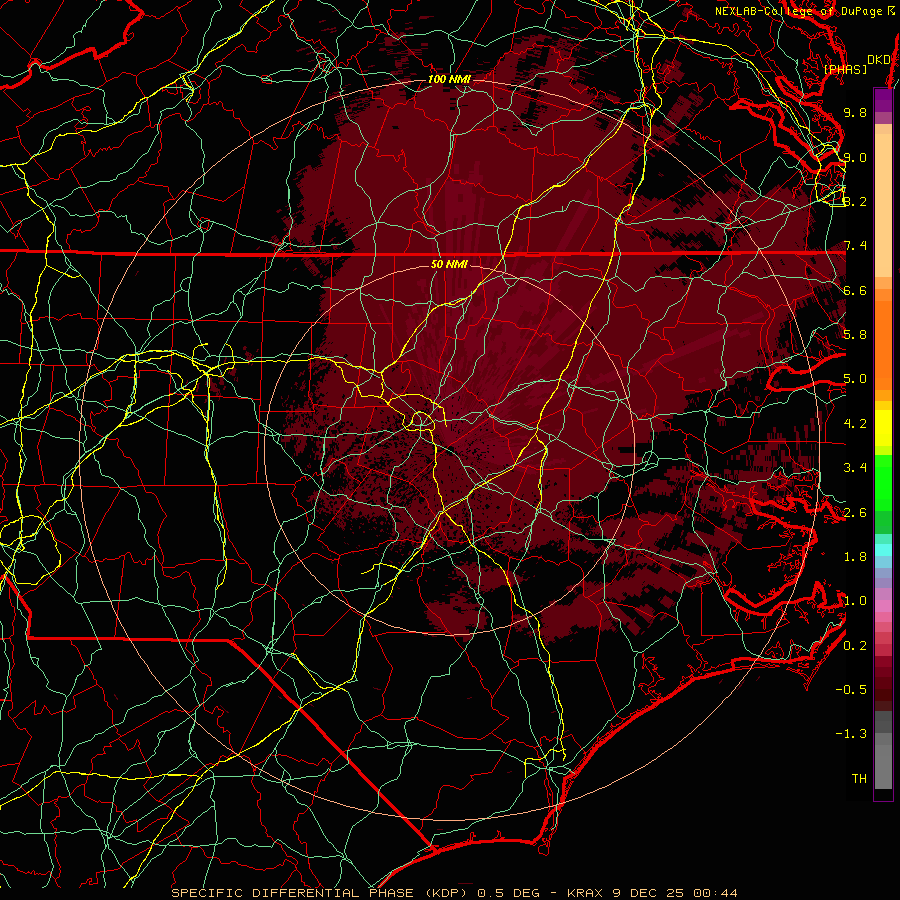Click the 1.0 legend value
The height and width of the screenshot is (900, 900).
[855, 601]
